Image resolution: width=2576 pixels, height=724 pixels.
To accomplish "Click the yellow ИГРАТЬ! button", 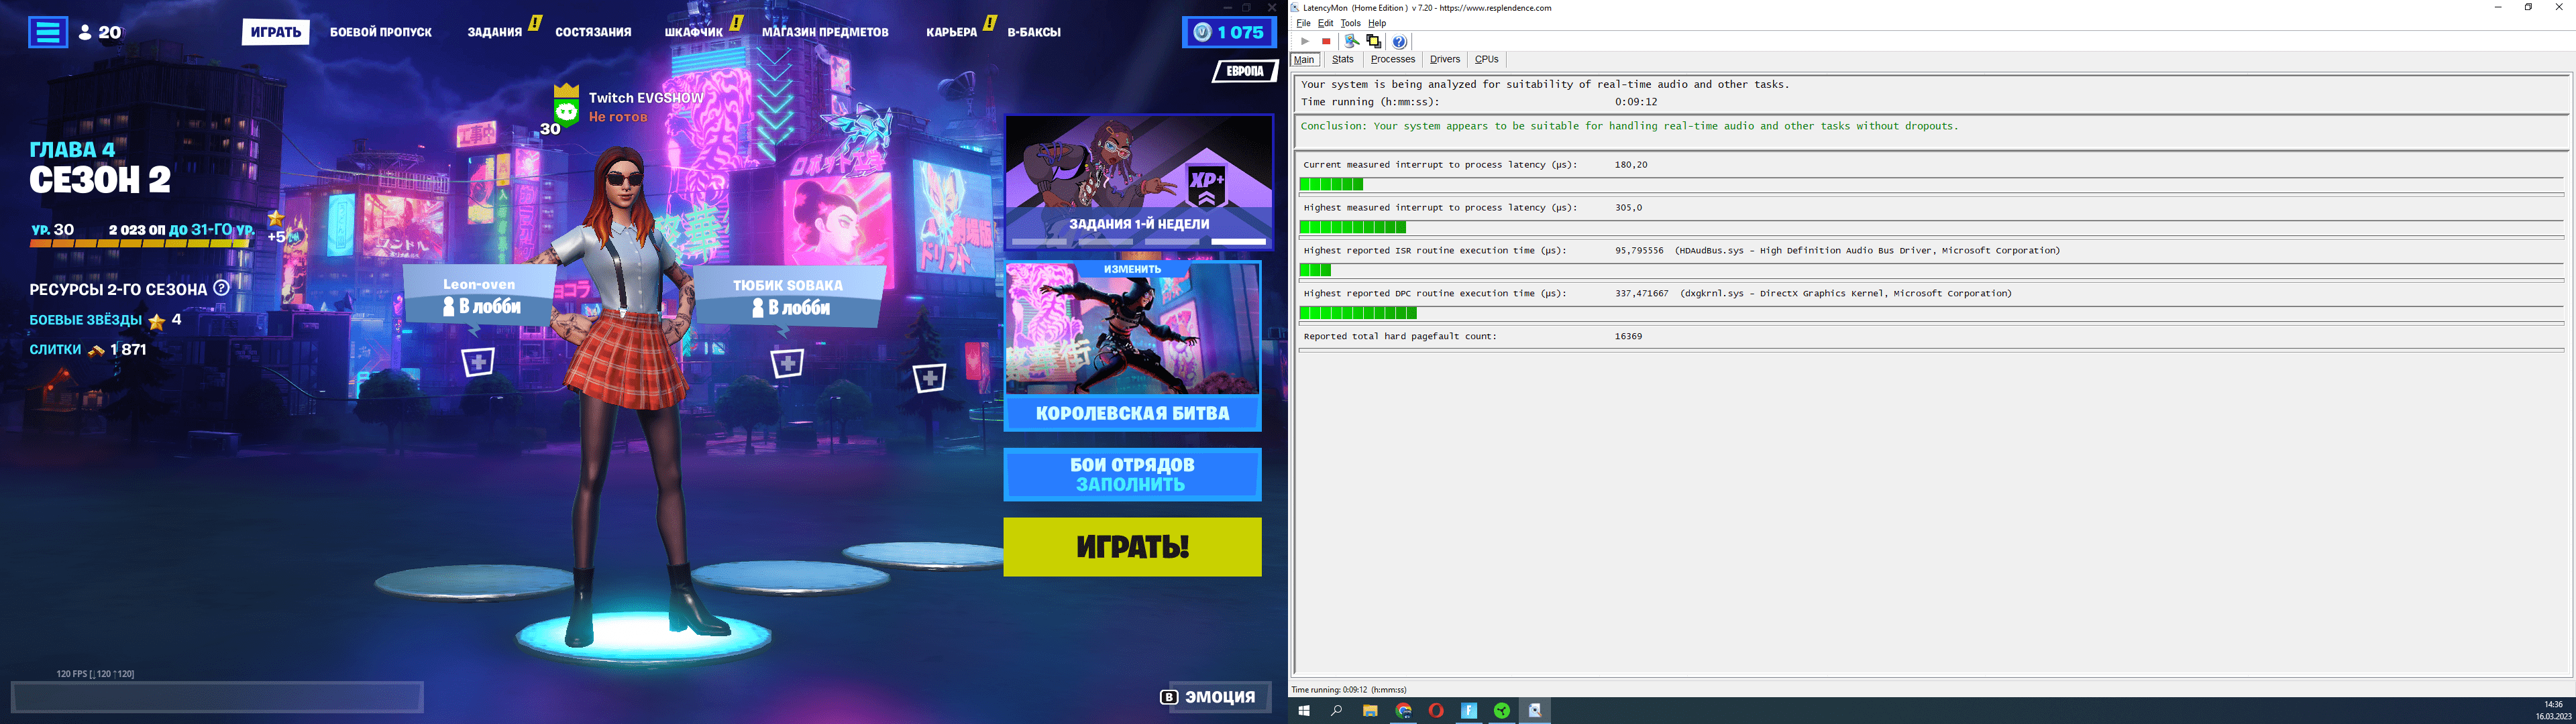I will click(1132, 547).
